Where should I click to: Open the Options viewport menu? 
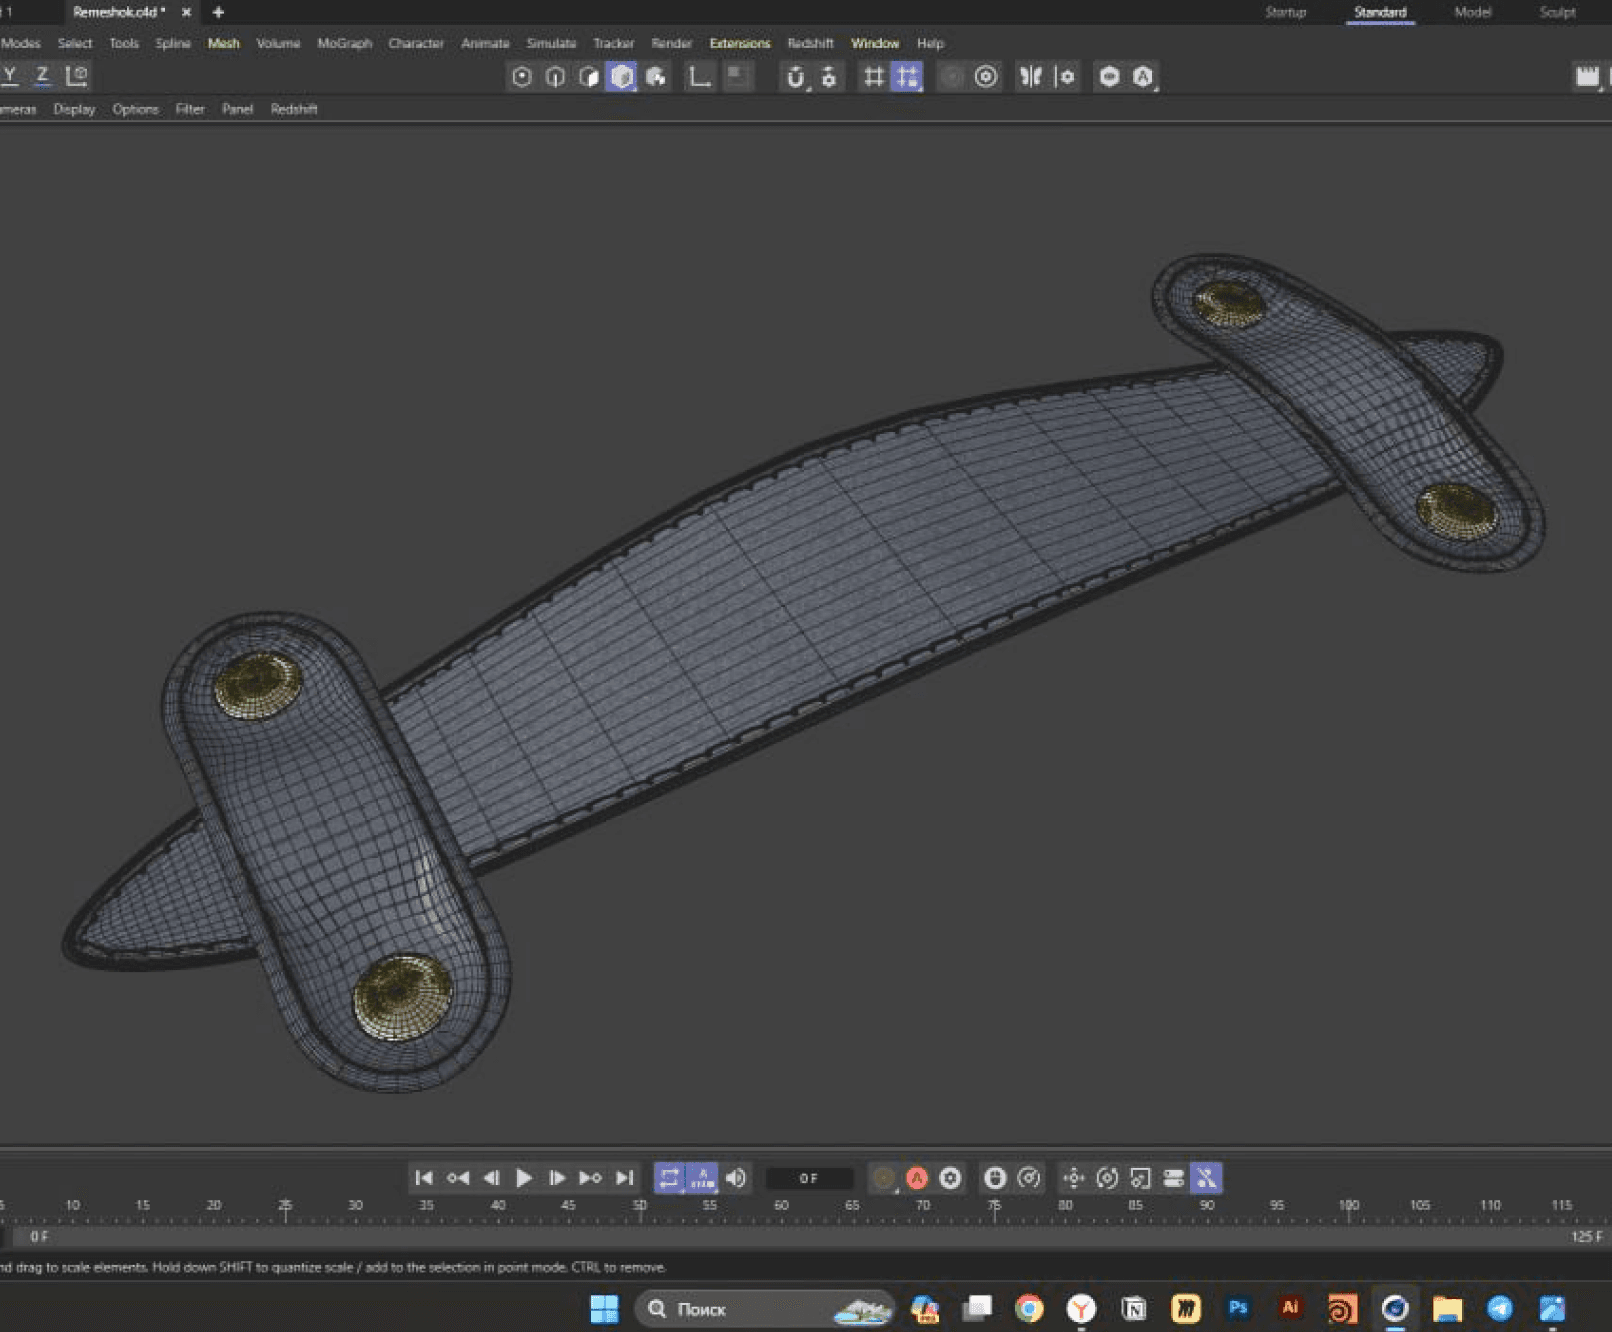135,109
